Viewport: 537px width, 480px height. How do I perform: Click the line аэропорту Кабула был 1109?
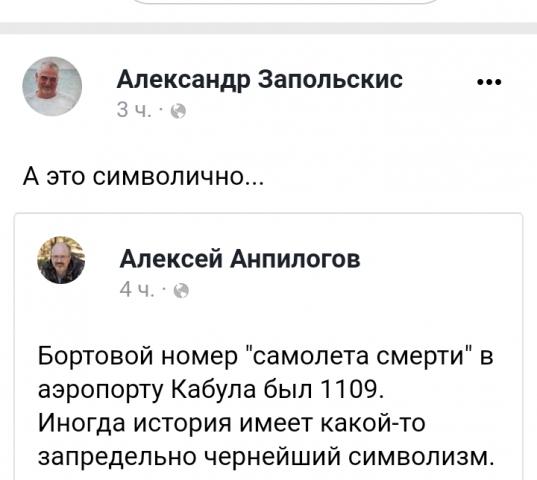pyautogui.click(x=211, y=390)
